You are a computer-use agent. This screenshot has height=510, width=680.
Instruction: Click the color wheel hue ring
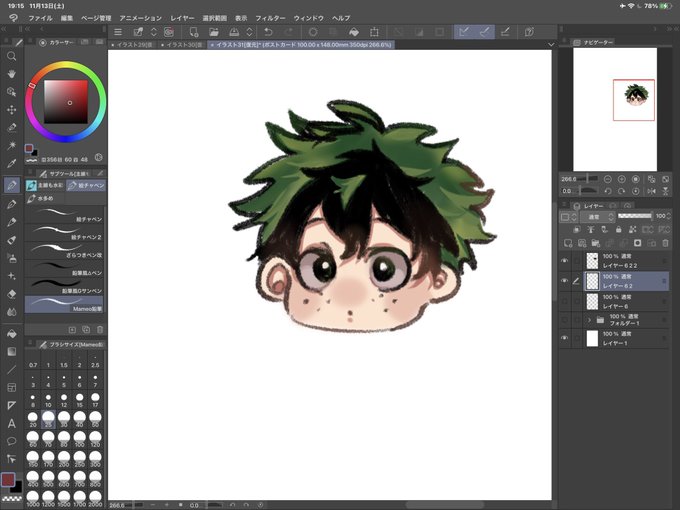click(65, 64)
